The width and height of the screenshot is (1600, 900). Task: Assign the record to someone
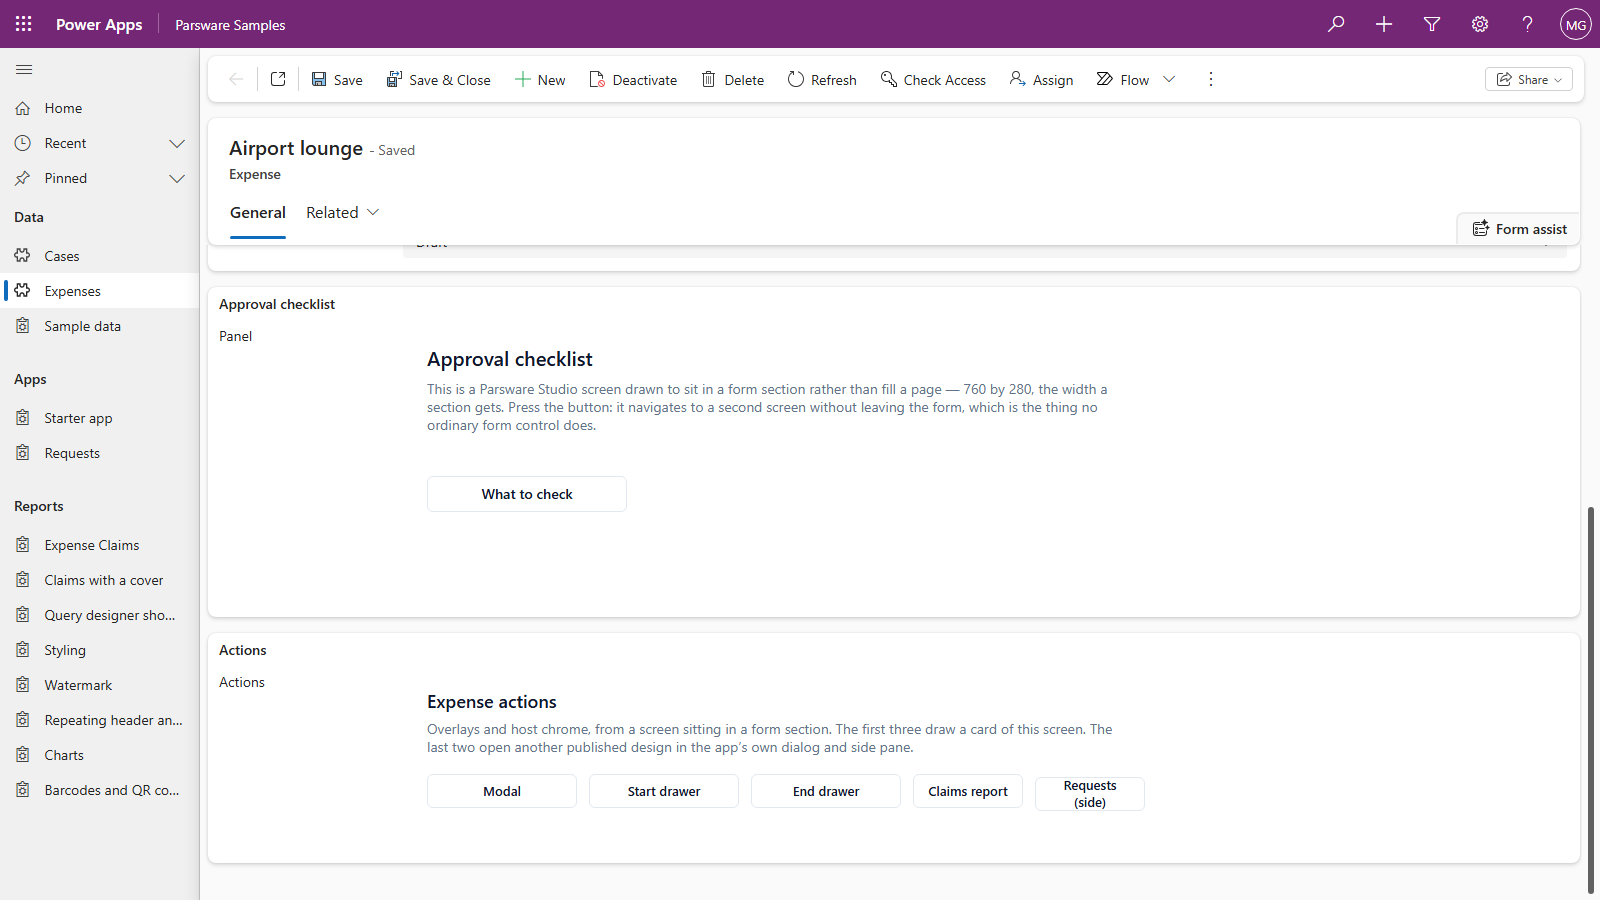(1041, 79)
